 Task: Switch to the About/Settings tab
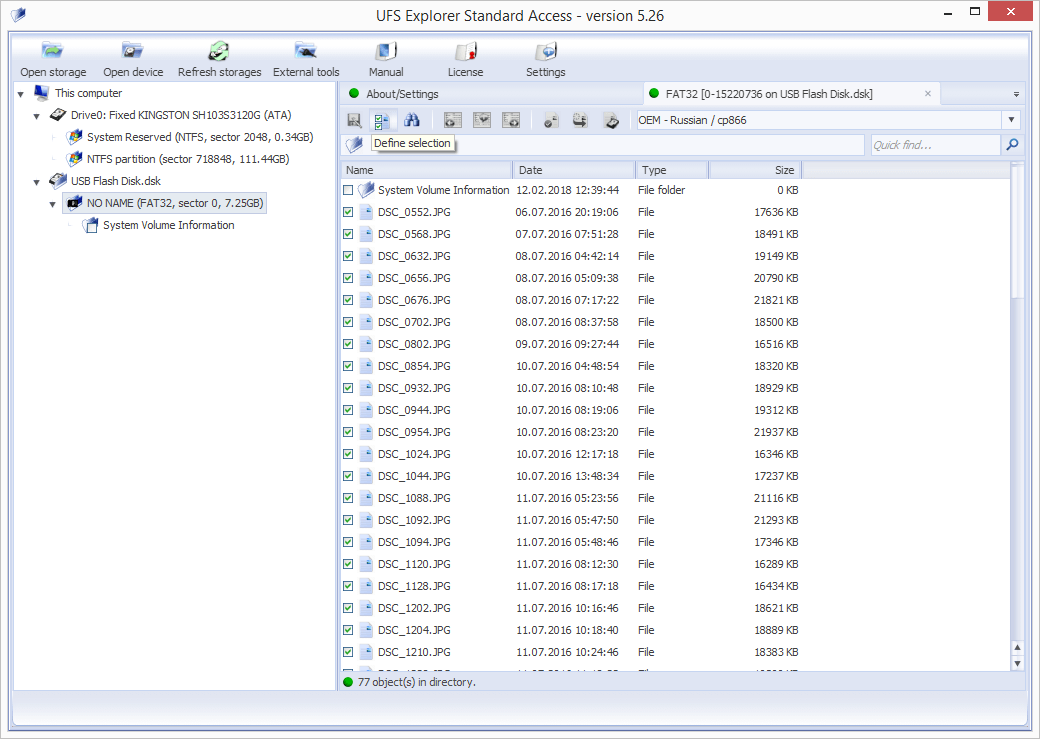(x=402, y=94)
